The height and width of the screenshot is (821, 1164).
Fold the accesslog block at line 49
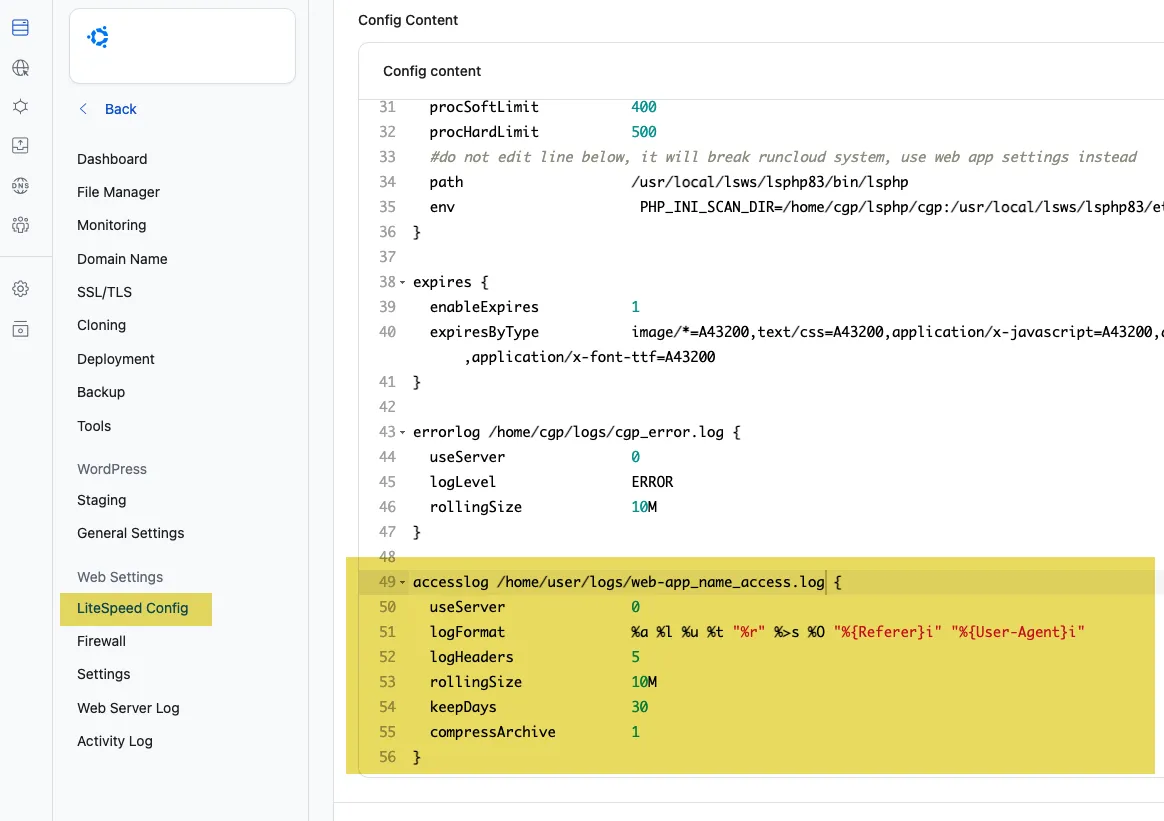[403, 583]
